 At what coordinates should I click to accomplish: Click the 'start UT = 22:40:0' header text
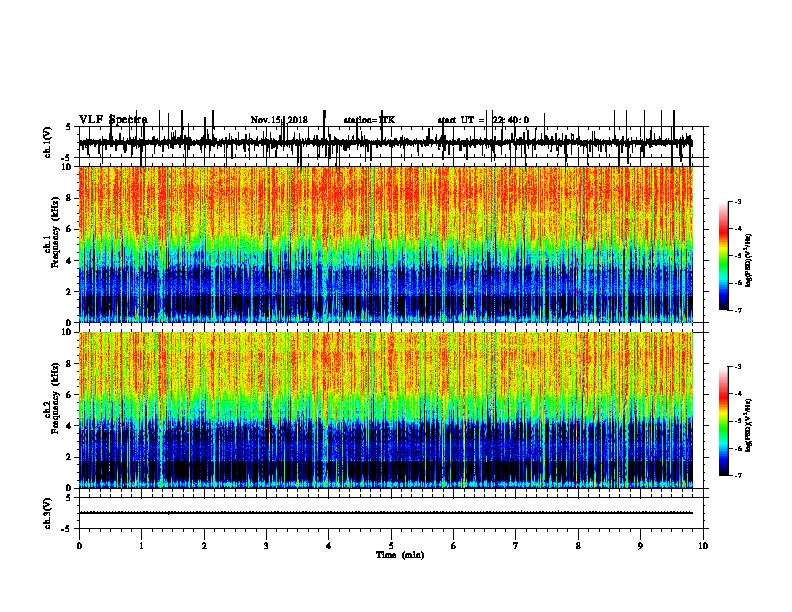[483, 120]
